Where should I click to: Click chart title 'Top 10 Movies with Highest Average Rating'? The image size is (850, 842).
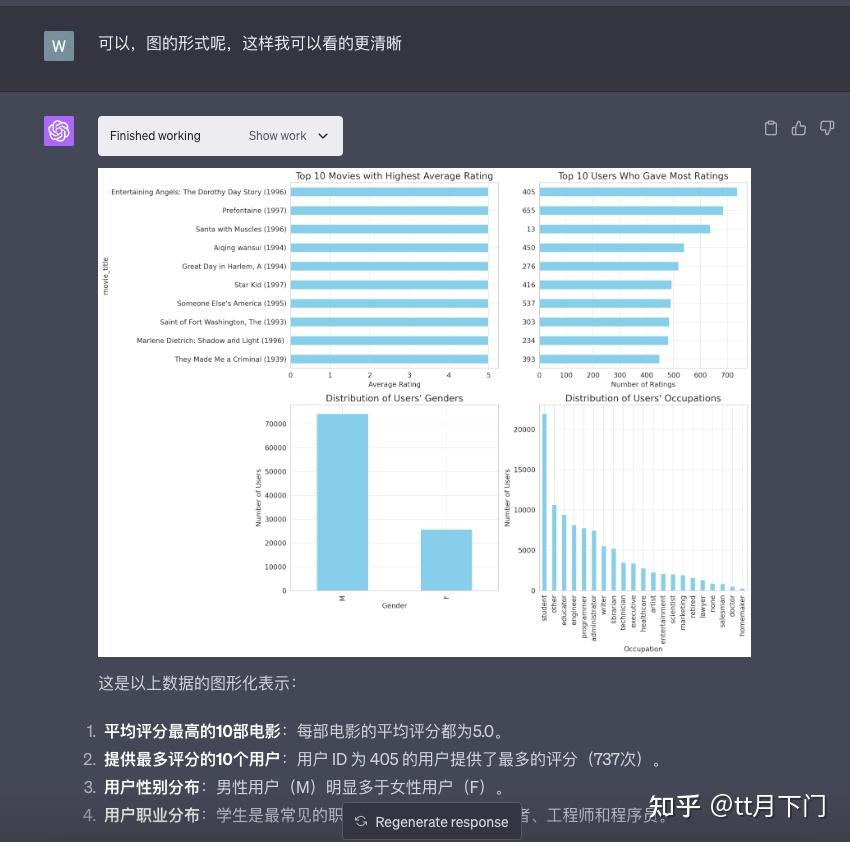pyautogui.click(x=394, y=176)
